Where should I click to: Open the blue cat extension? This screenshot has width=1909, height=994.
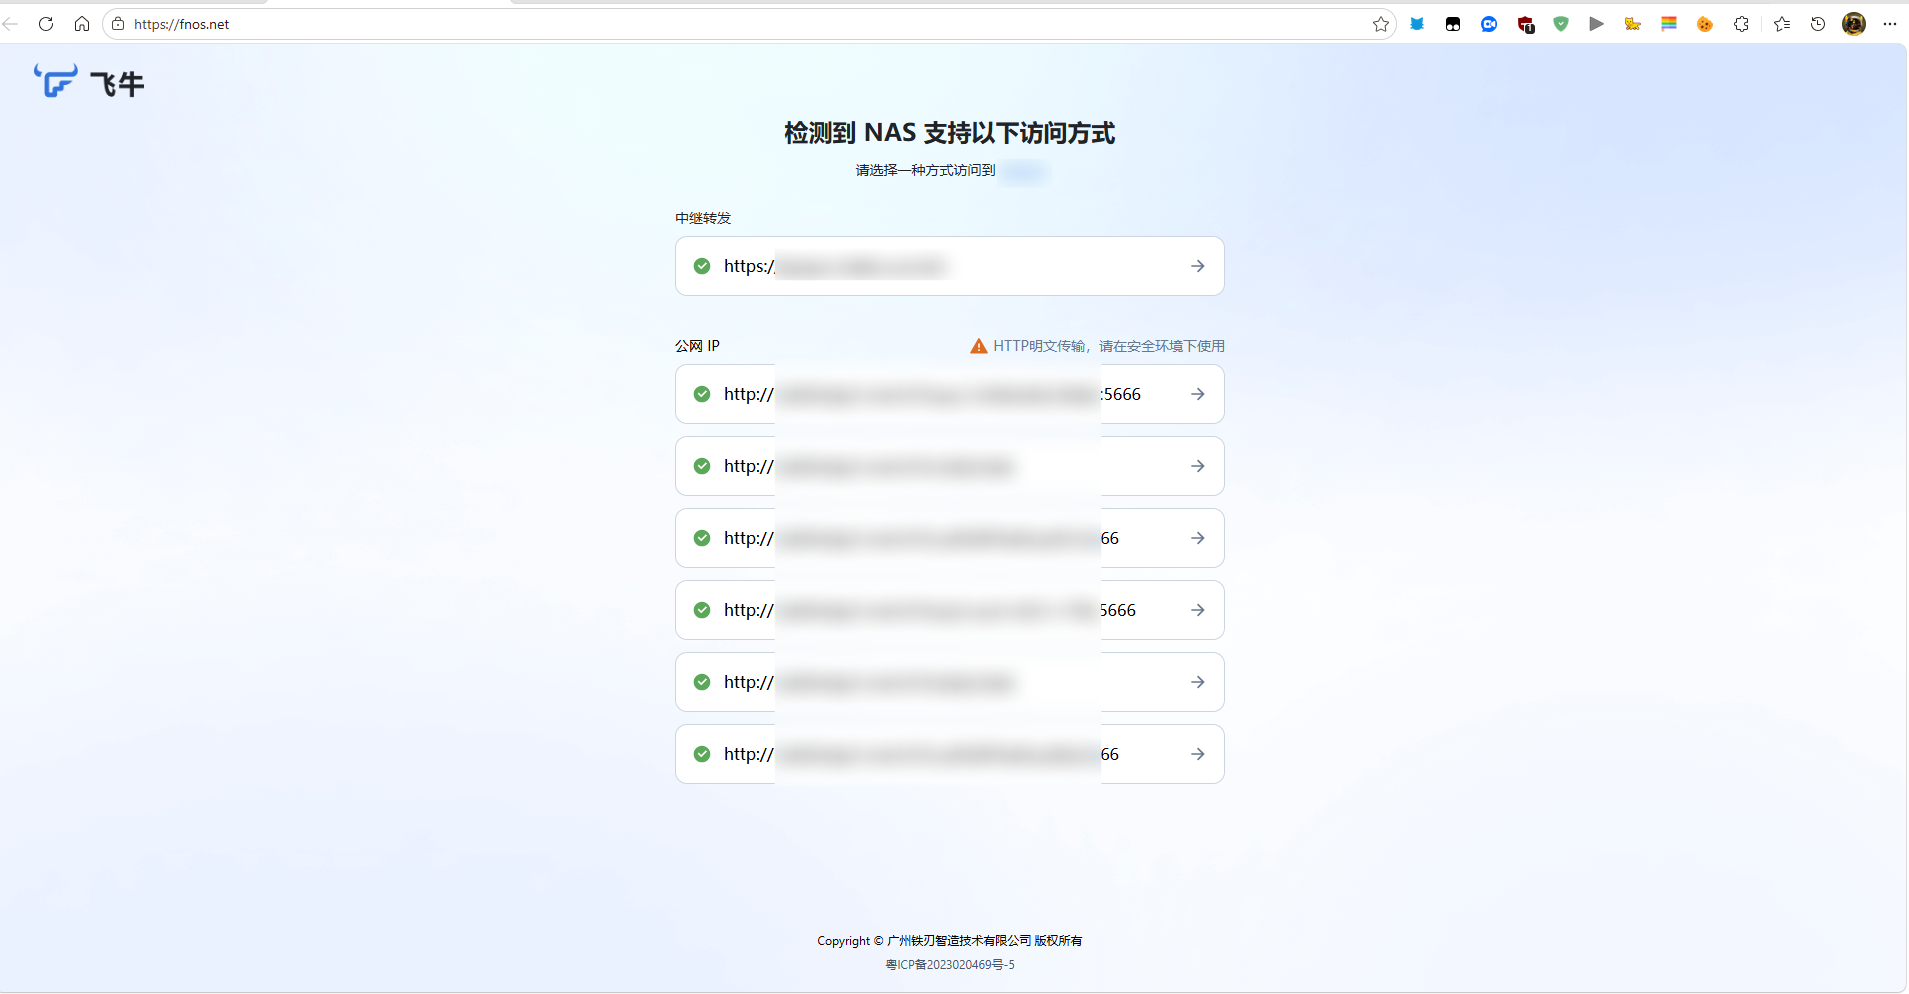[x=1417, y=24]
